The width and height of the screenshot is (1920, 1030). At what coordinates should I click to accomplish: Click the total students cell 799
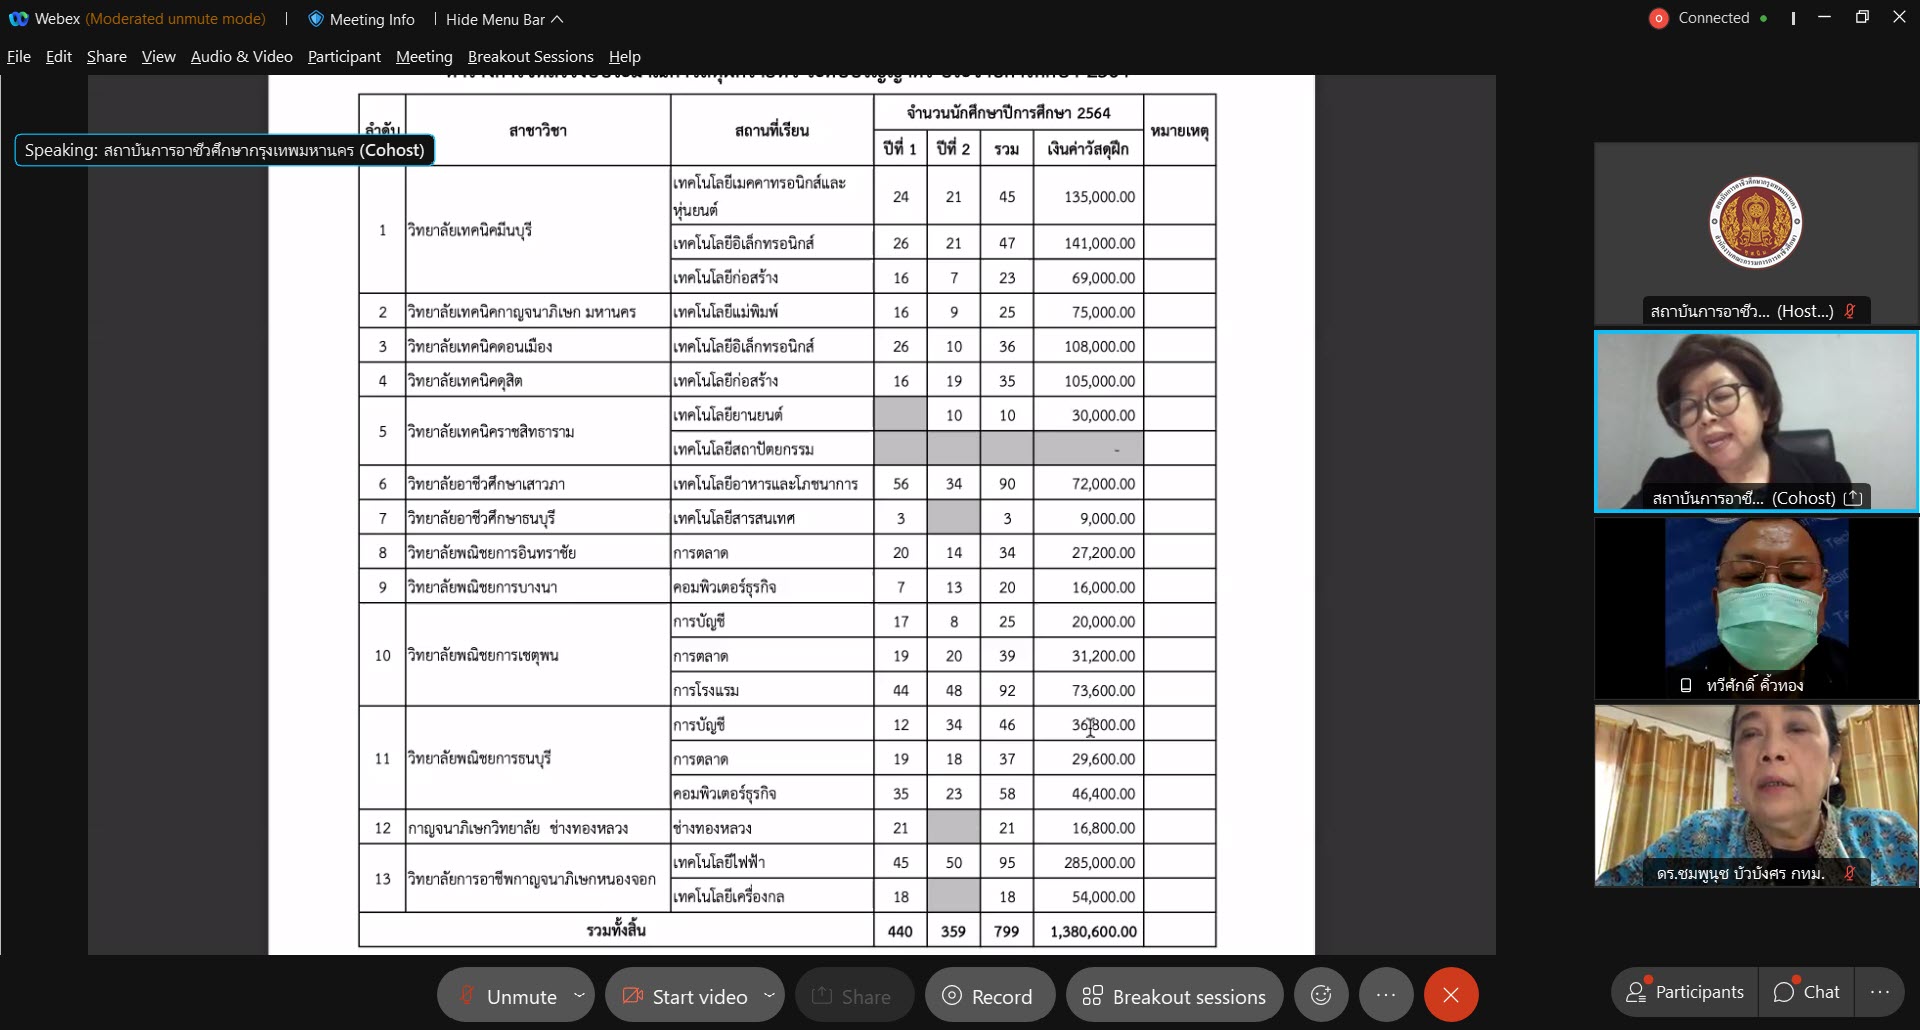coord(1007,930)
